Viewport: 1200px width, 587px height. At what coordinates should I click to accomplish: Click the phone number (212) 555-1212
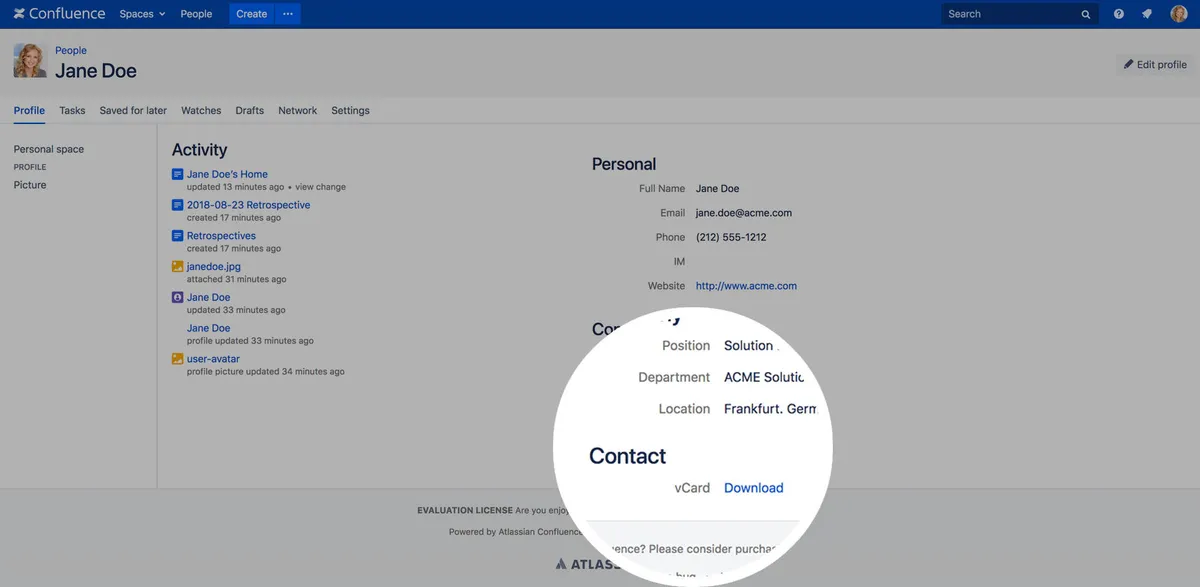731,237
